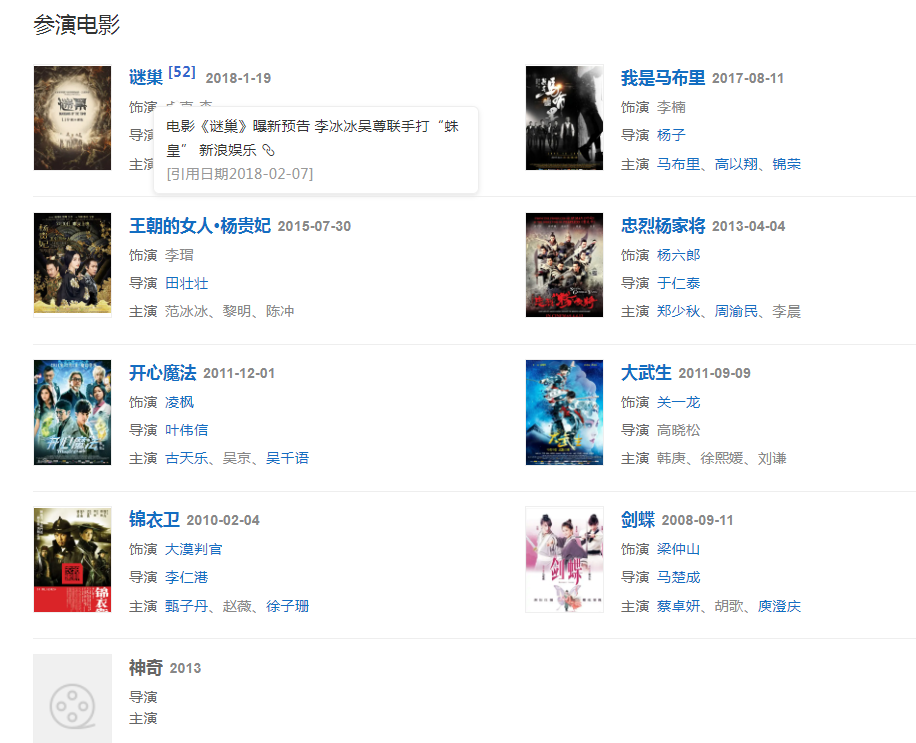Go to 高以翔's actor page
This screenshot has width=916, height=743.
coord(736,164)
